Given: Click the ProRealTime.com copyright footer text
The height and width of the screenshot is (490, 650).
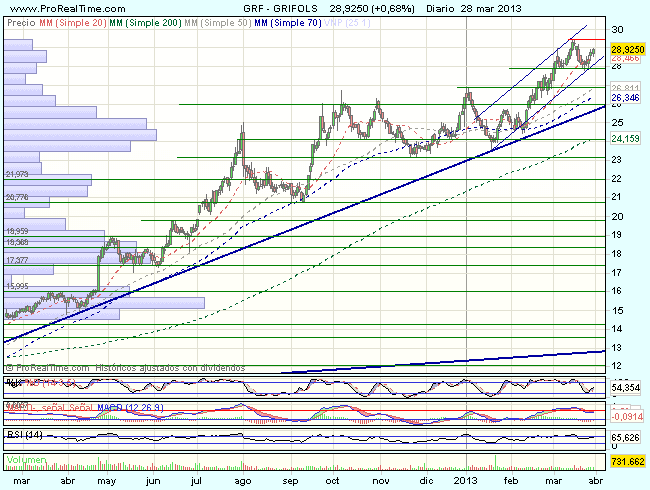Looking at the screenshot, I should (125, 368).
